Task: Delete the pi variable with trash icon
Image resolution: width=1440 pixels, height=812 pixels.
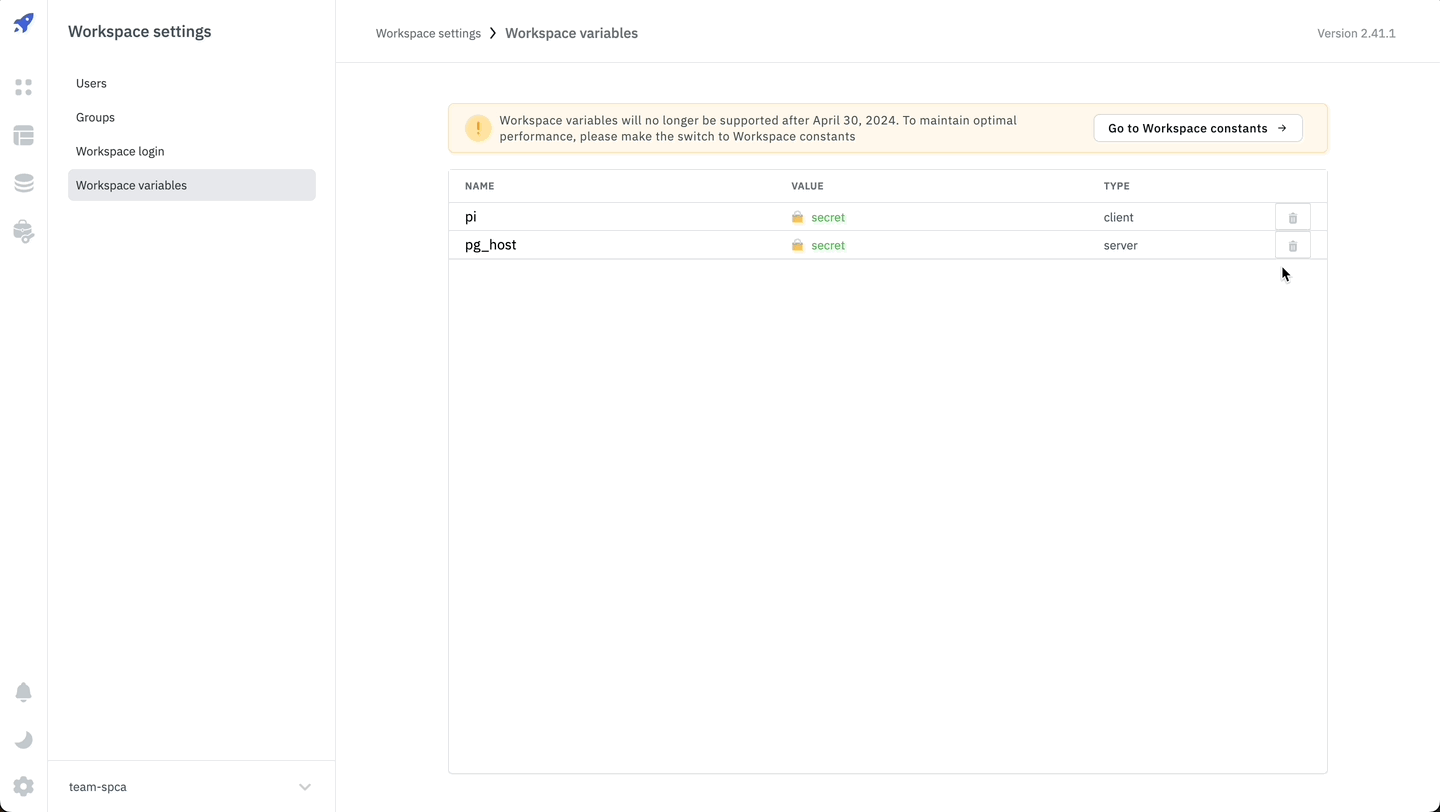Action: point(1292,217)
